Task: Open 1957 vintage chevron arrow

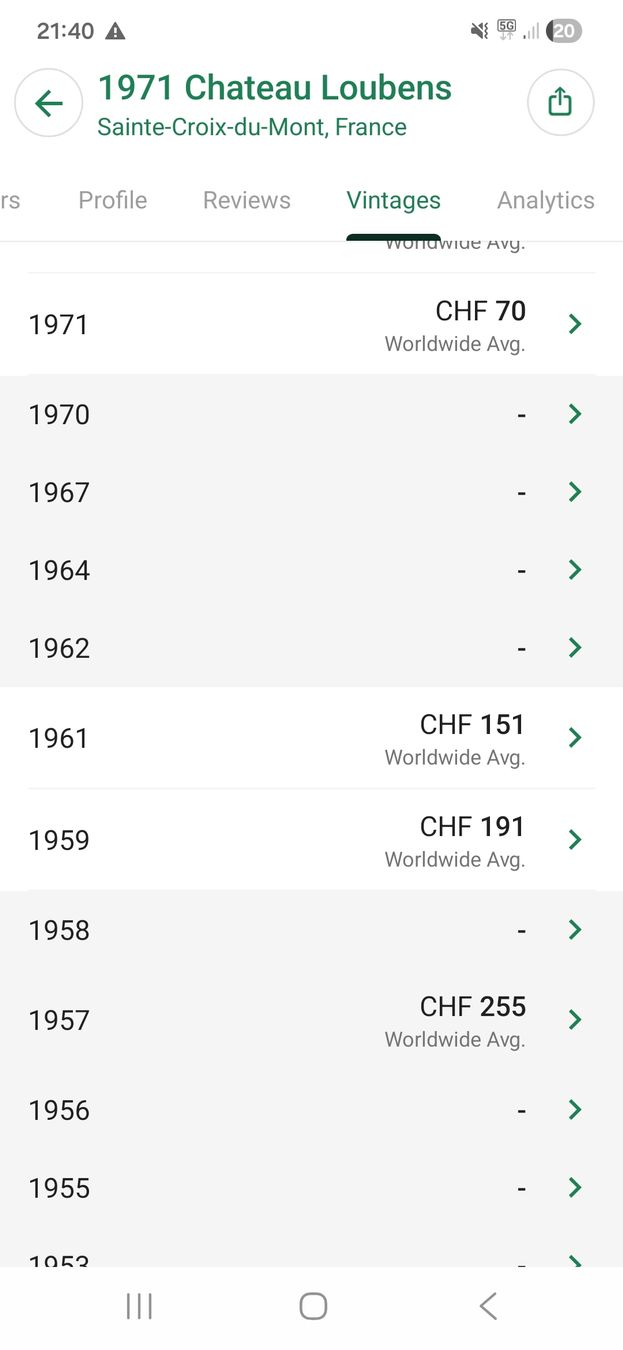Action: (574, 1020)
